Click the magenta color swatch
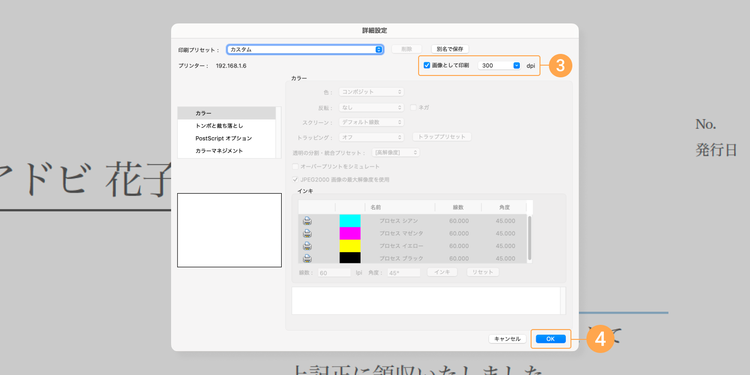 pyautogui.click(x=350, y=233)
